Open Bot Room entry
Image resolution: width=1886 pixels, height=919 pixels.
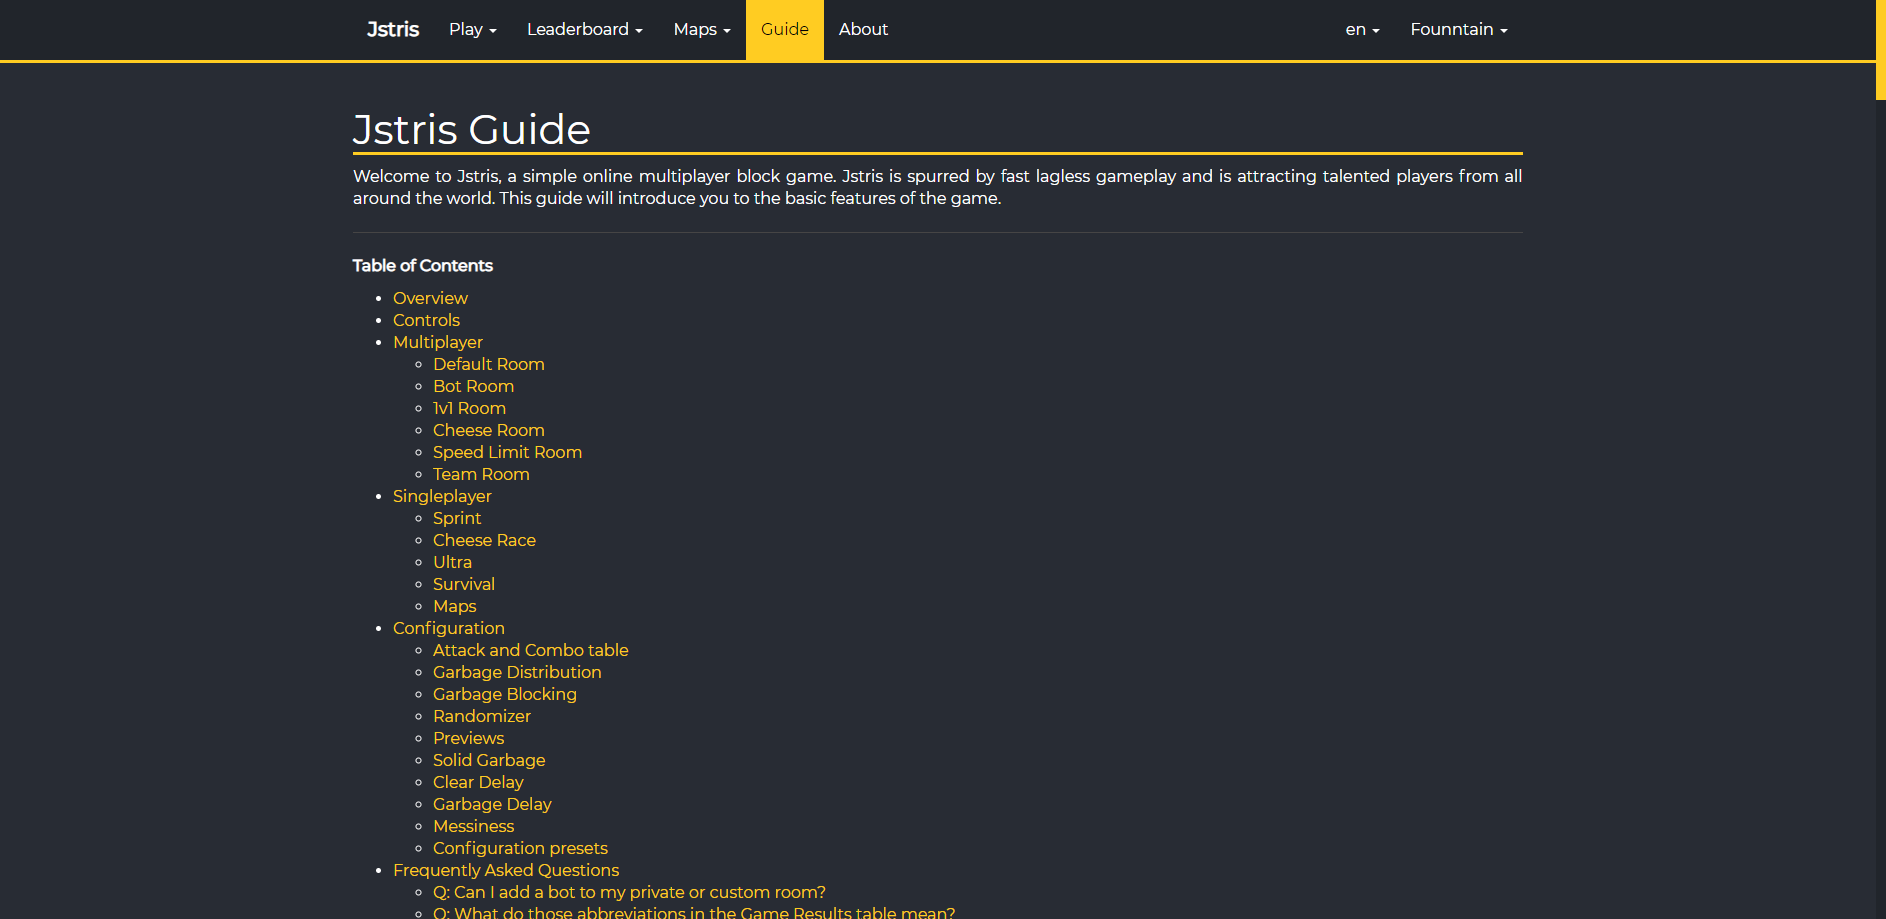point(473,386)
